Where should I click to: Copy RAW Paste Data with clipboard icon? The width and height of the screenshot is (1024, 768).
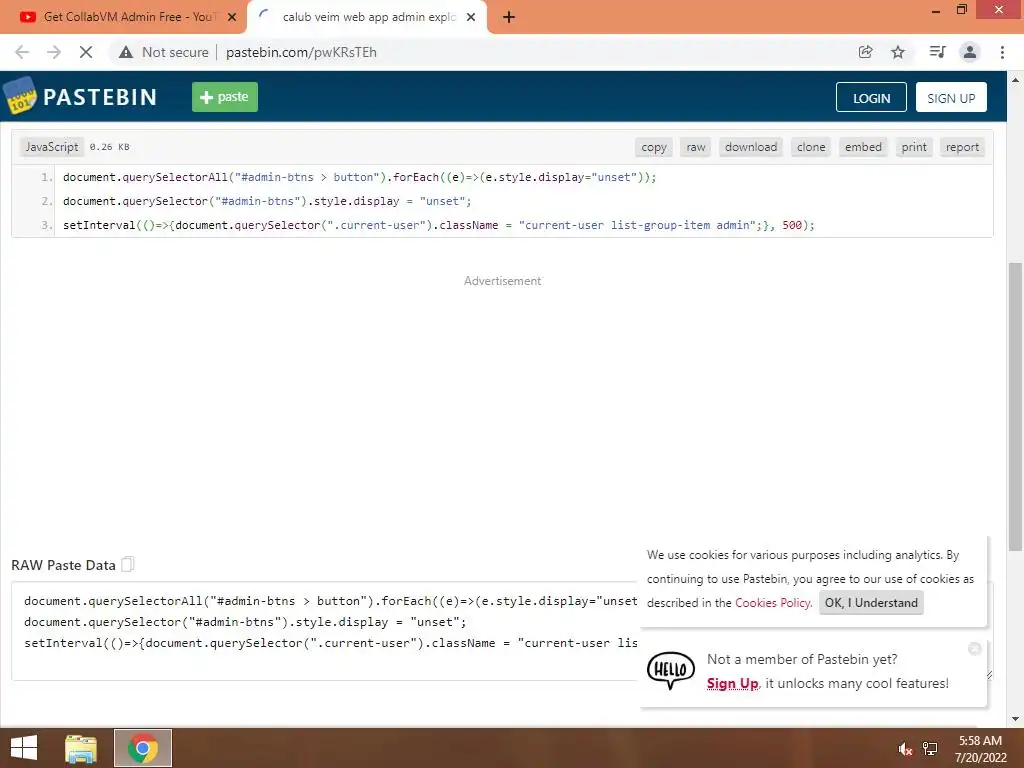pyautogui.click(x=128, y=564)
